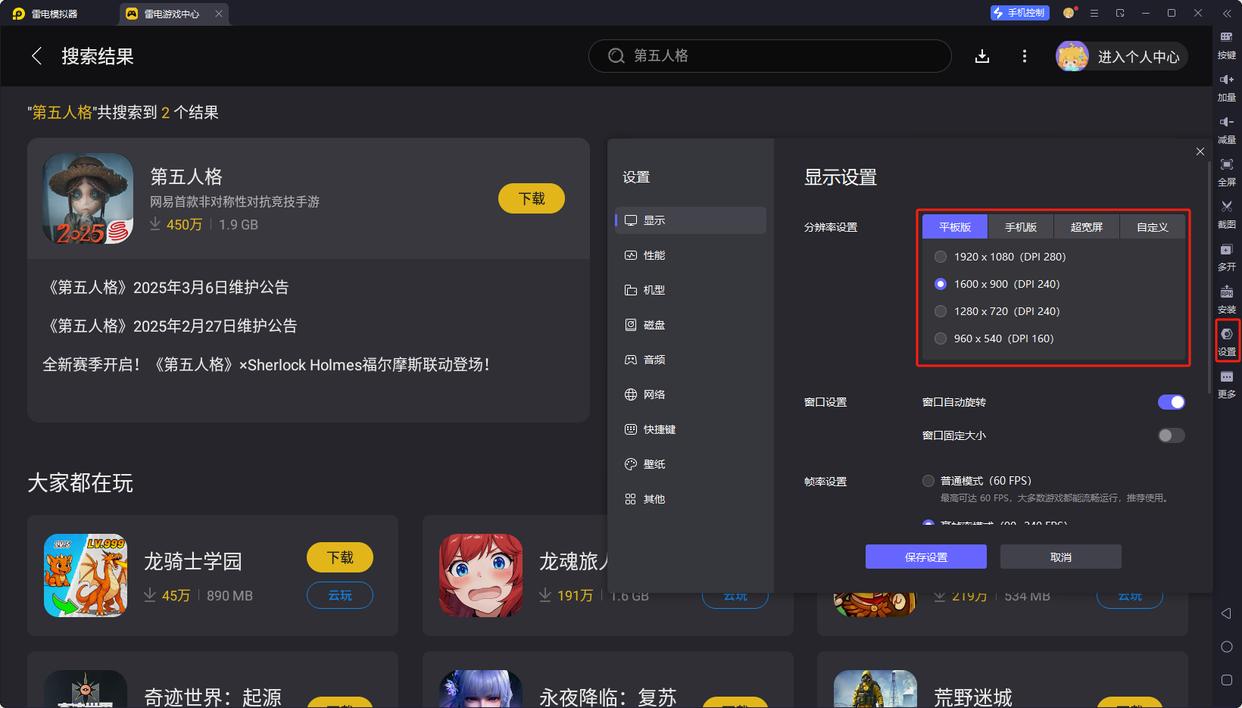Show 更多 tools in the sidebar
1242x708 pixels.
[x=1227, y=383]
